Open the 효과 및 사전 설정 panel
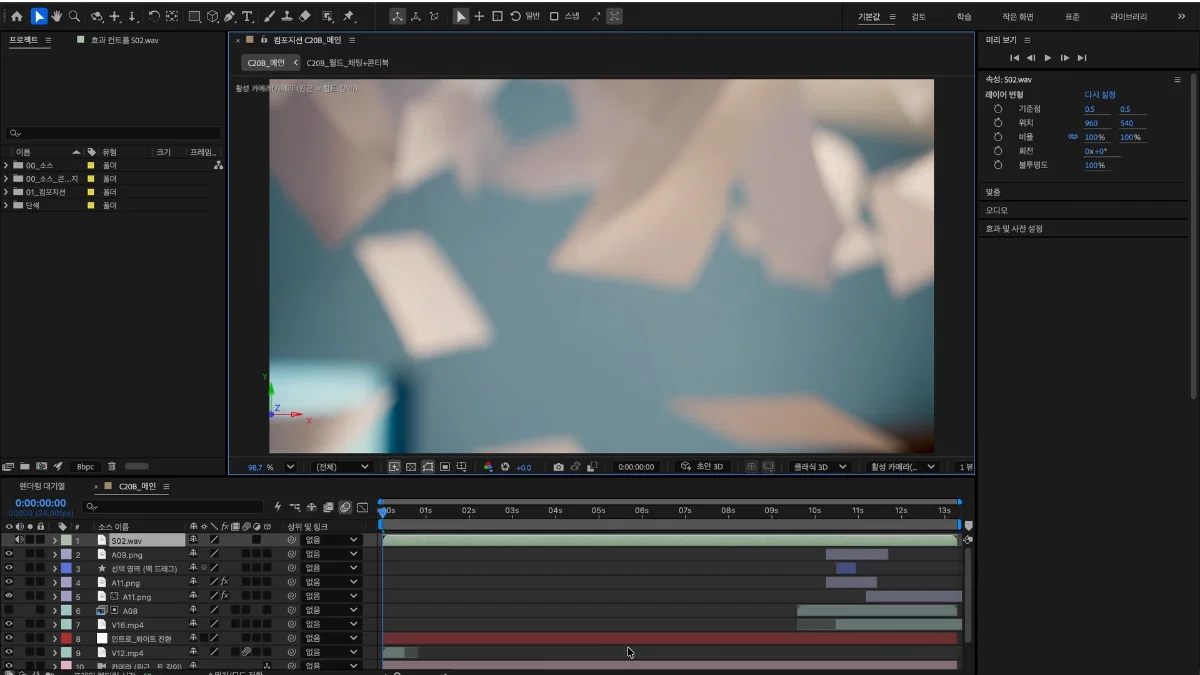 point(1014,228)
